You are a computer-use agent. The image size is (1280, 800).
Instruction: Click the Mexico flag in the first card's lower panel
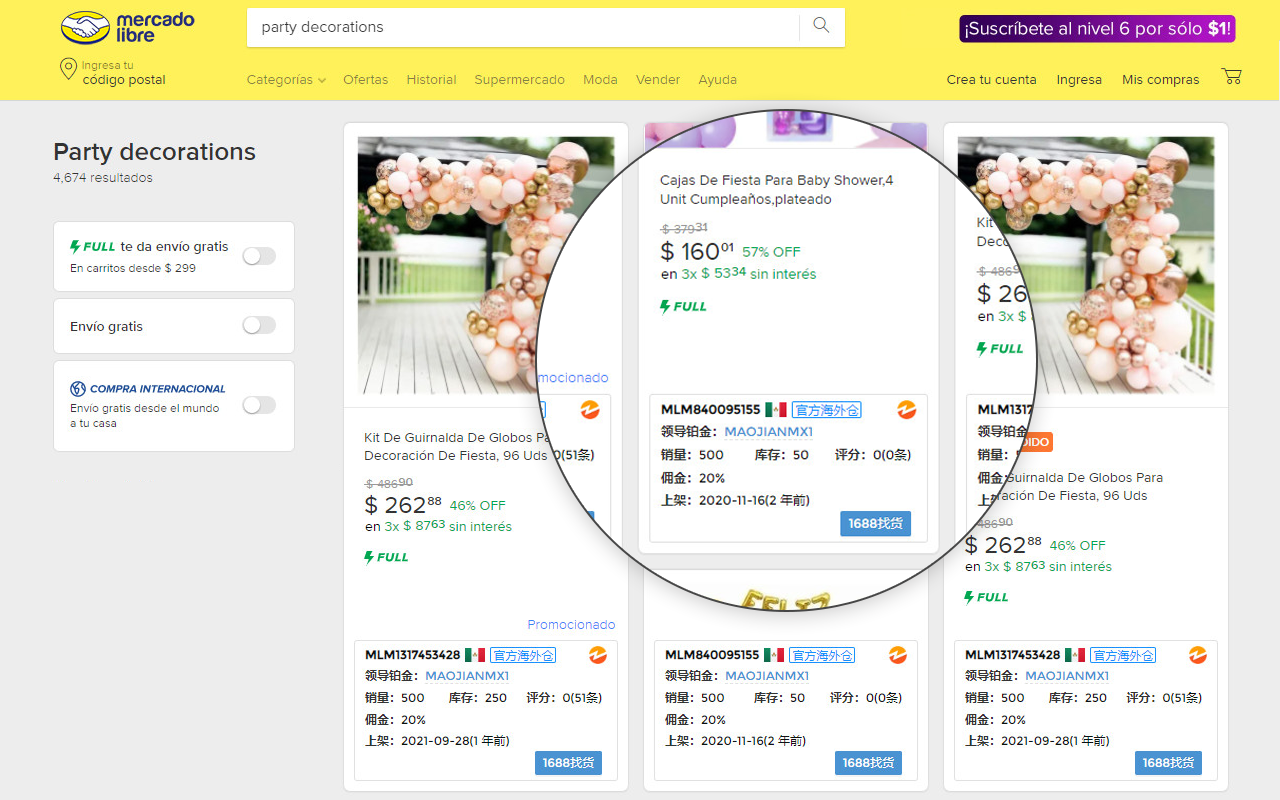475,655
